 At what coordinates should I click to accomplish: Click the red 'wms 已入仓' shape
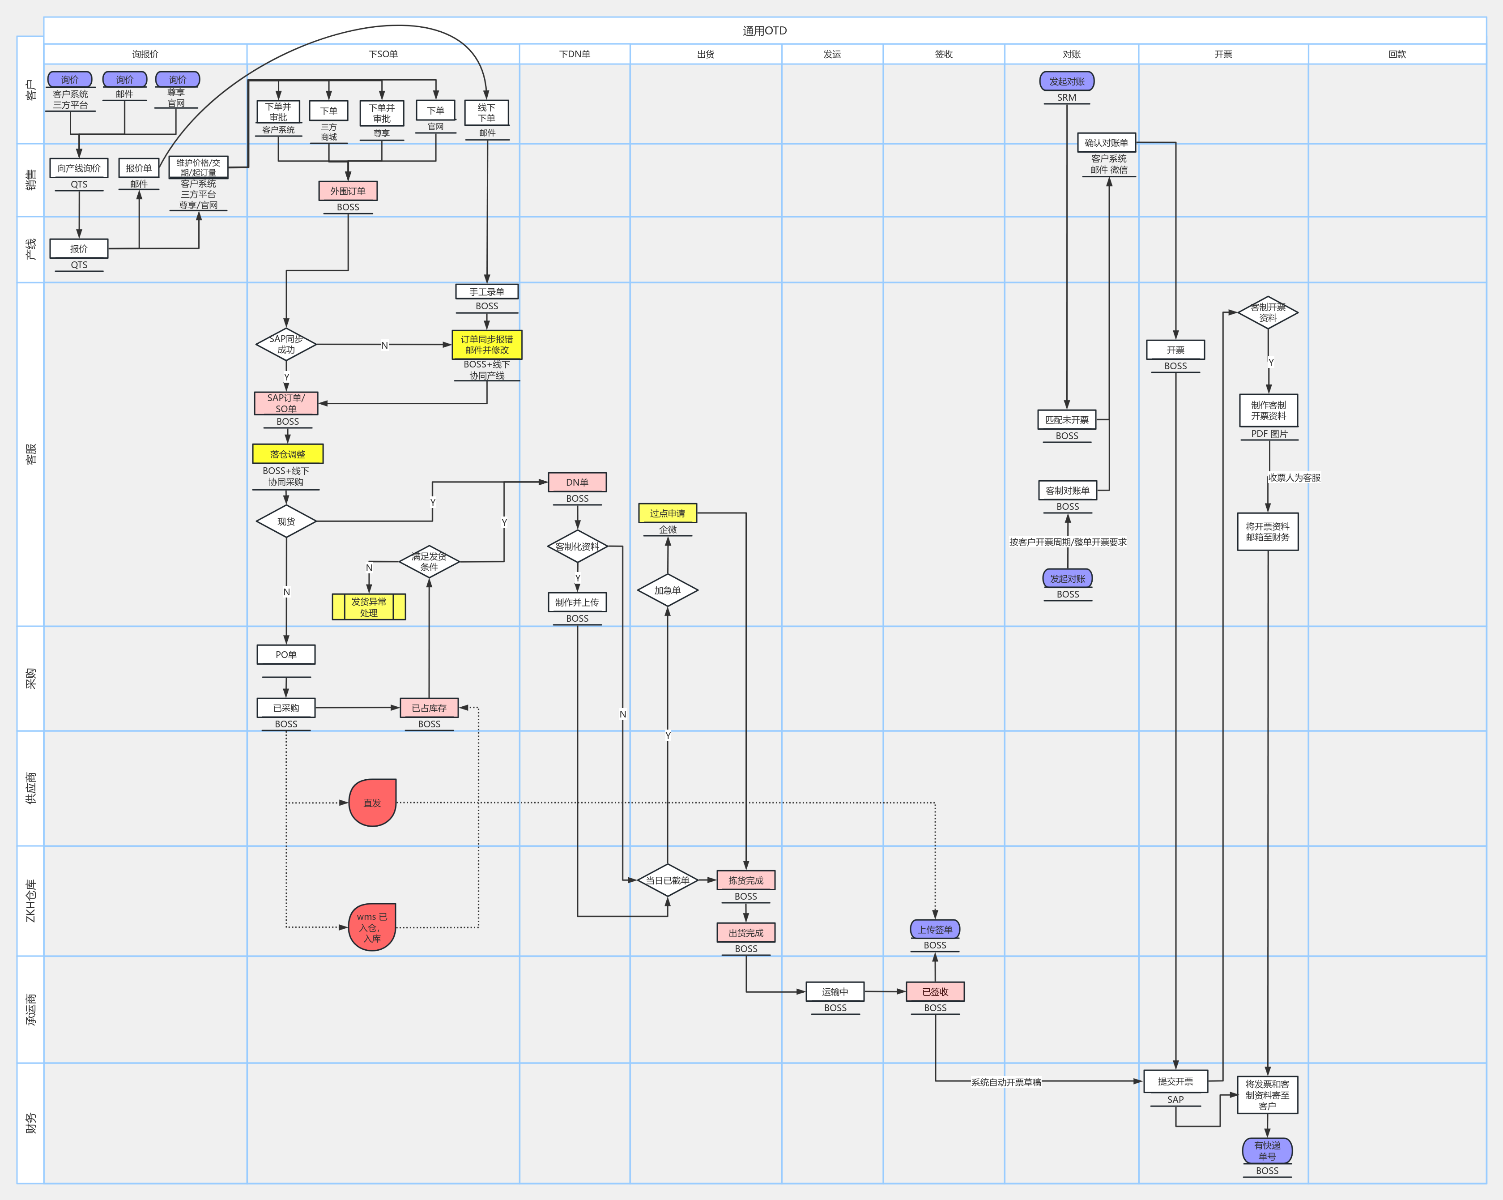[372, 927]
